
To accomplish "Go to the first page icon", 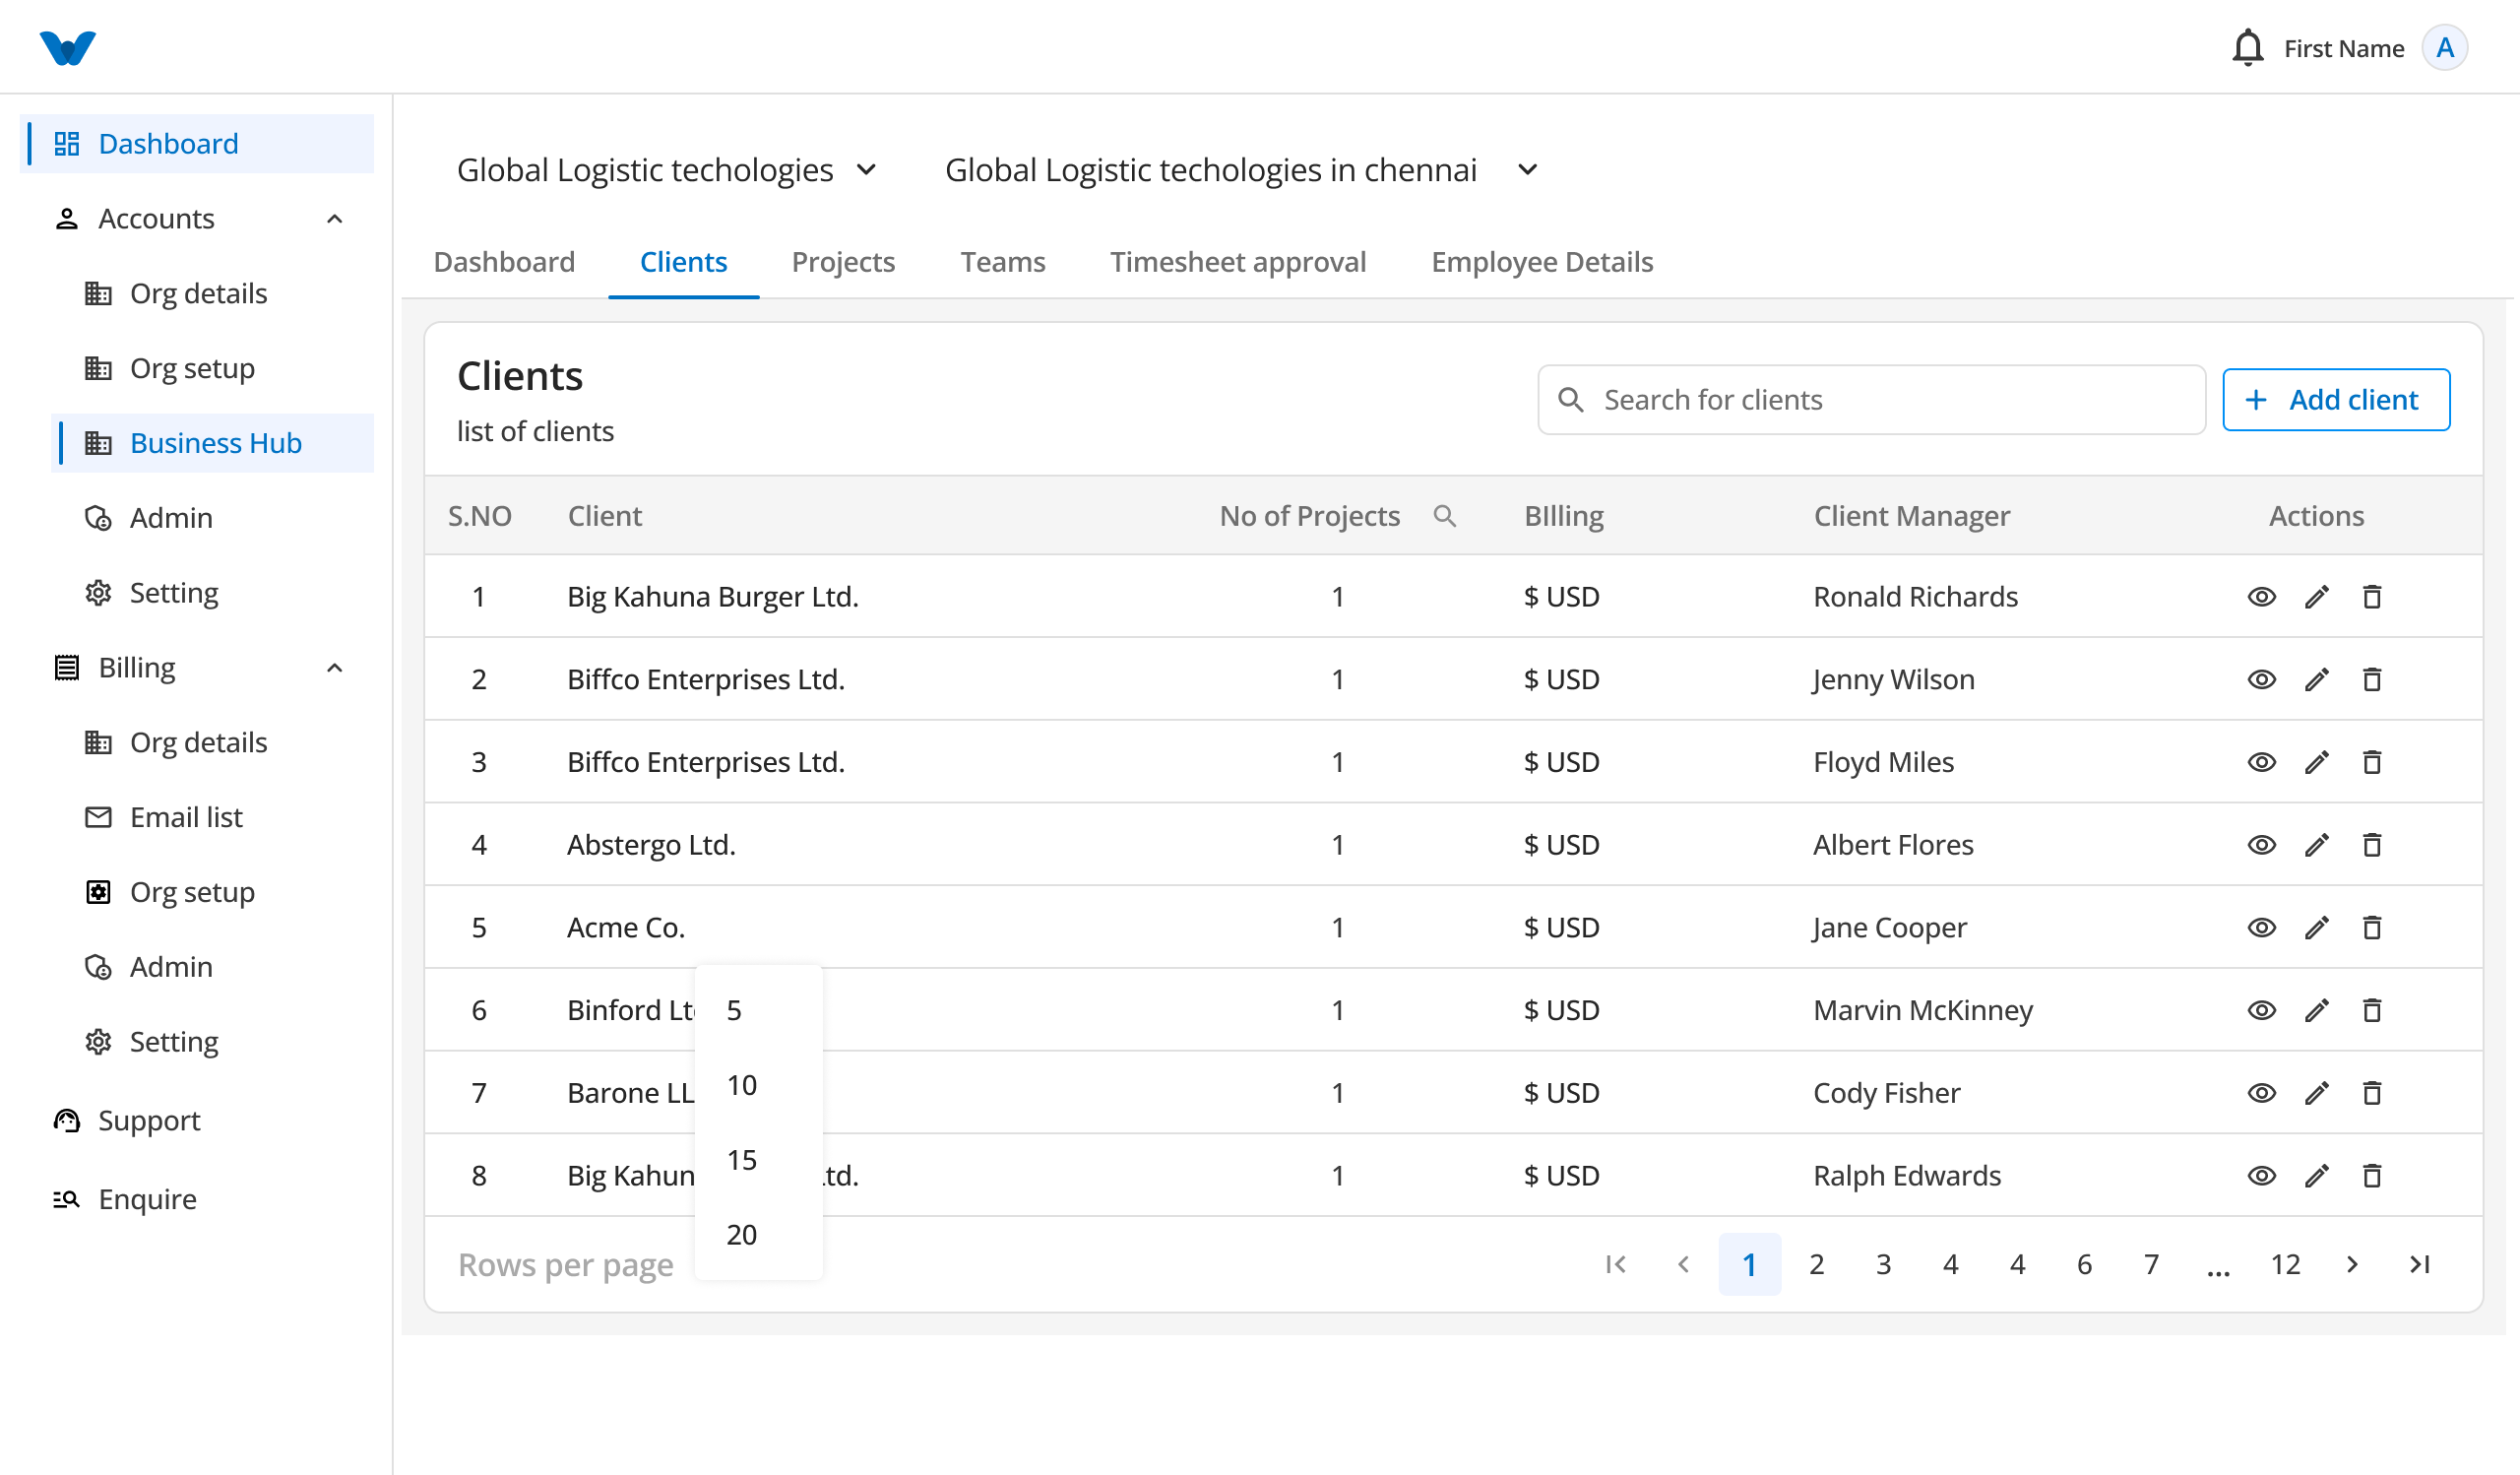I will pyautogui.click(x=1615, y=1265).
